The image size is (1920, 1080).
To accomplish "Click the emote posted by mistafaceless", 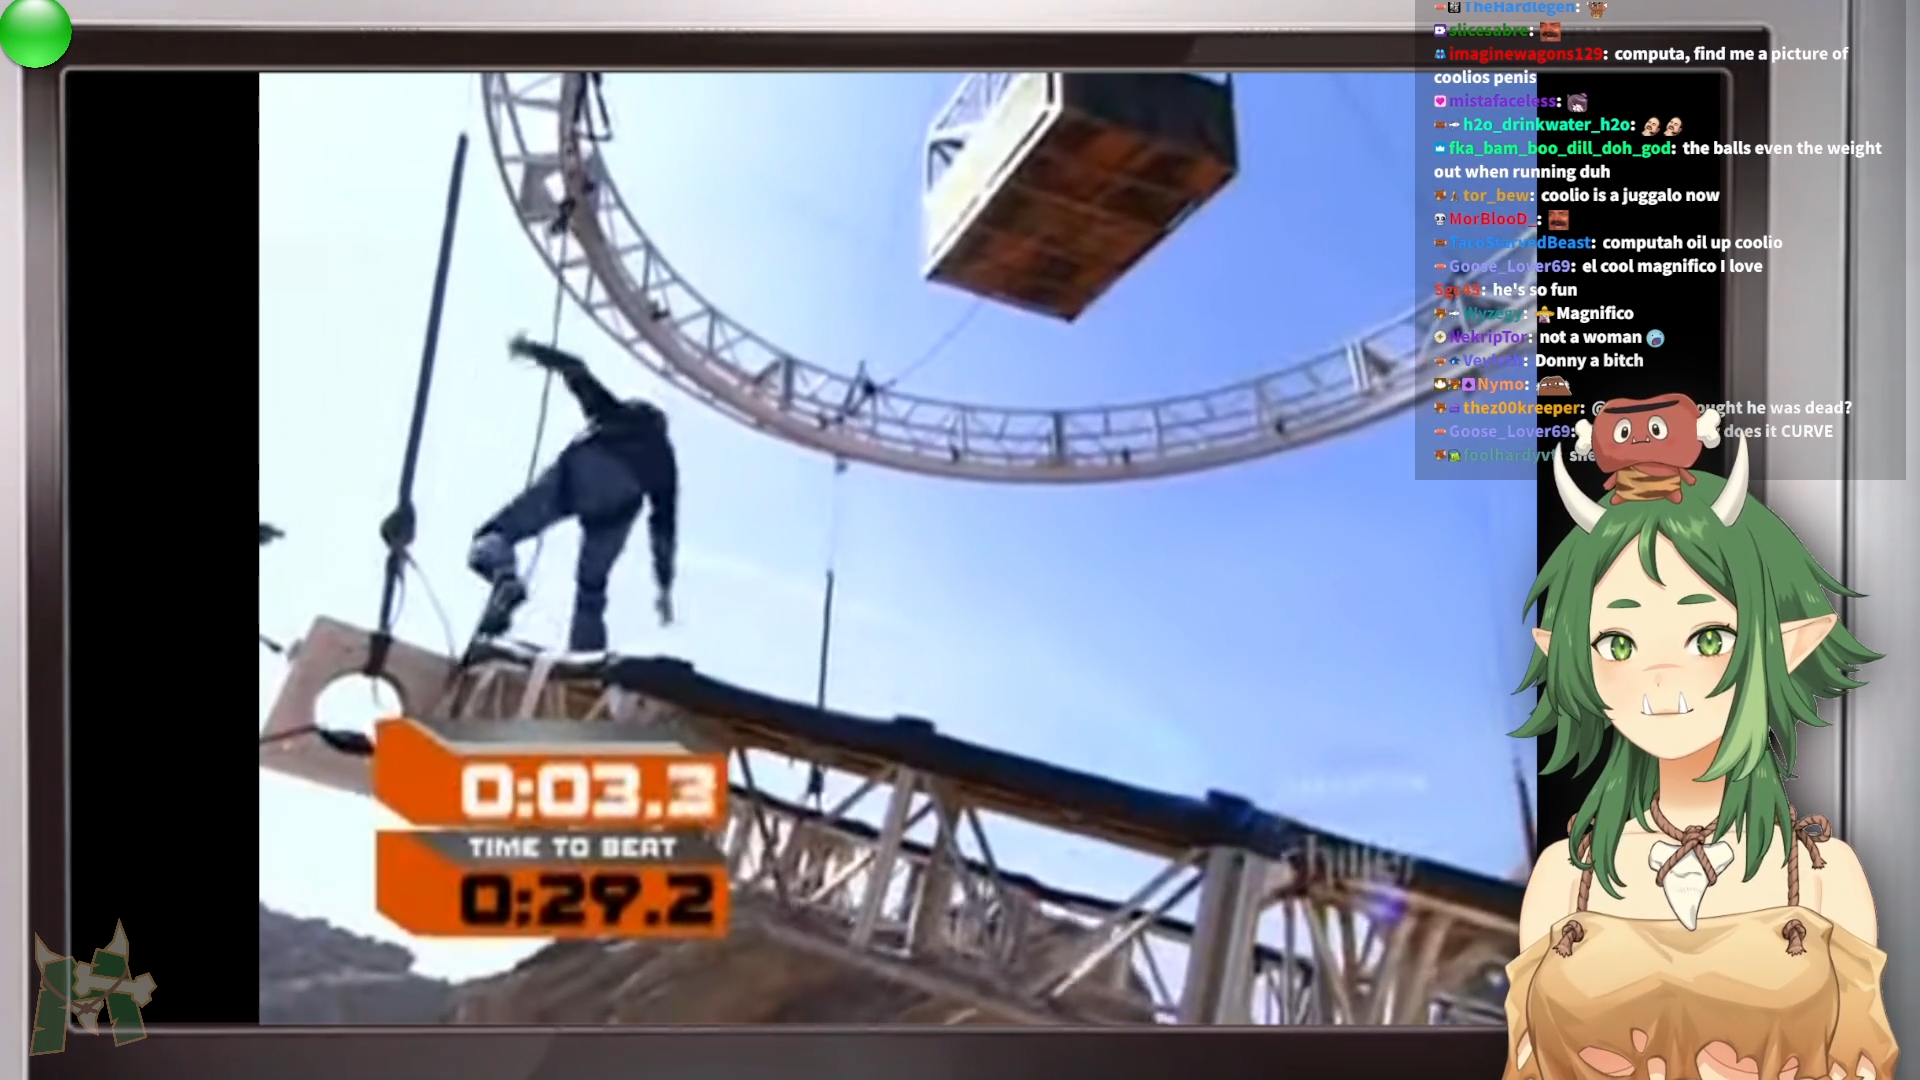I will 1577,102.
